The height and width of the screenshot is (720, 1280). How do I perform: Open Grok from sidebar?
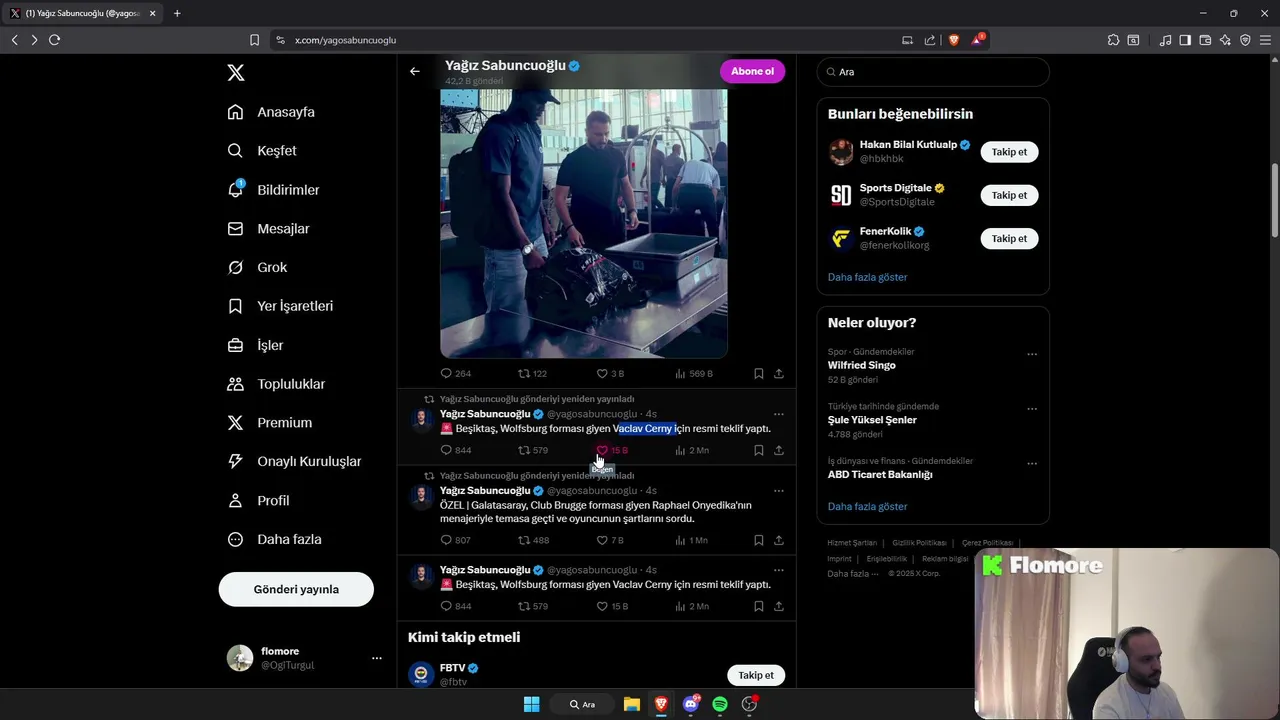[257, 268]
